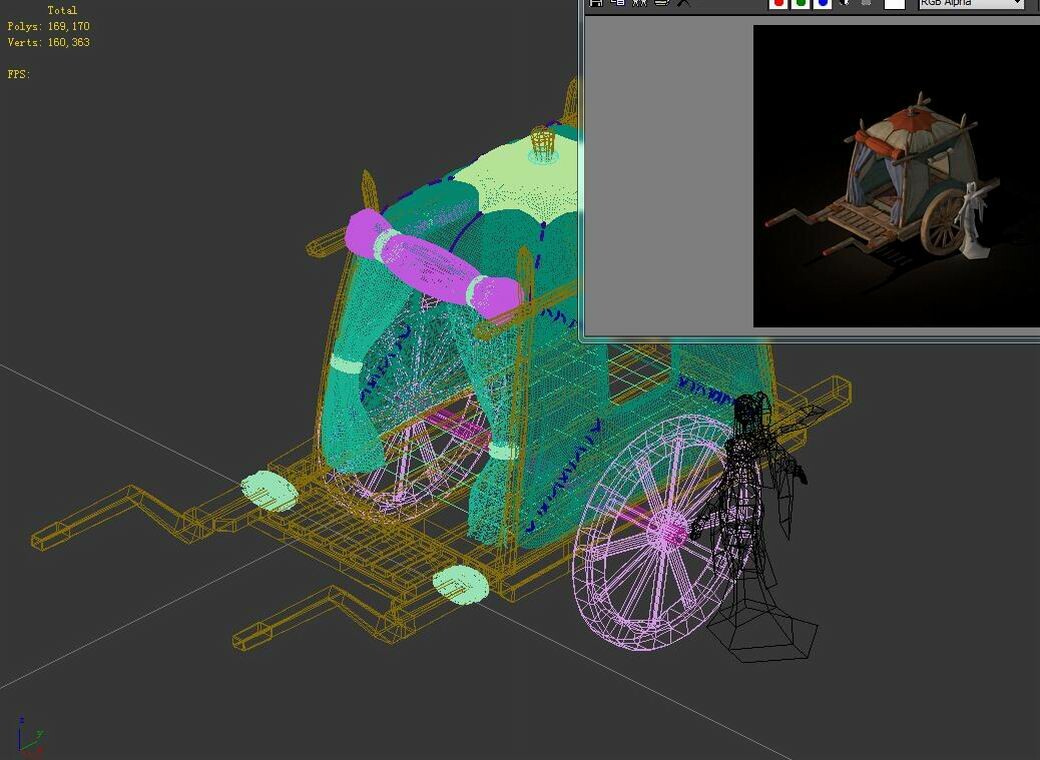Open the RGB Alpha channel dropdown
This screenshot has width=1040, height=760.
click(x=971, y=3)
